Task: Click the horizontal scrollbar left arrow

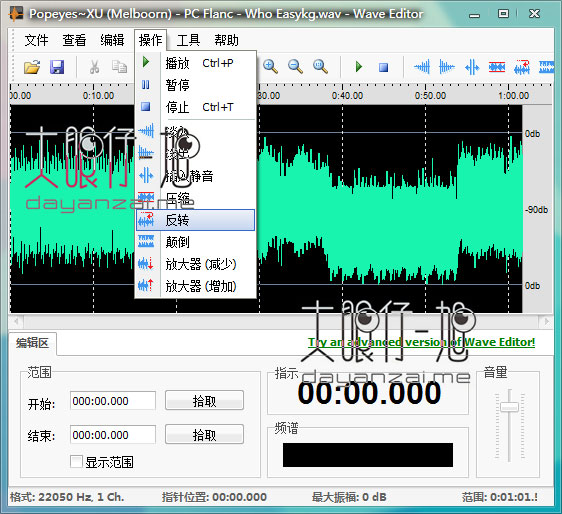Action: pos(16,321)
